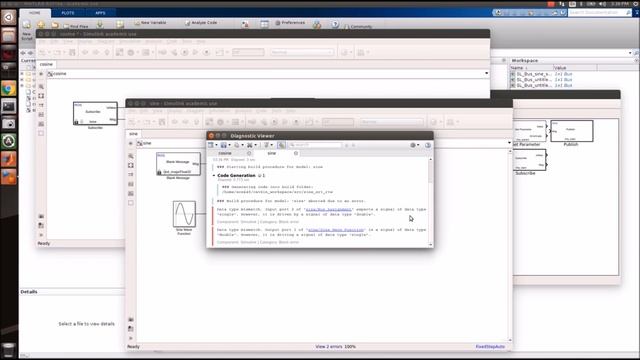Click Analyze Code in MATLAB toolstrip
The image size is (640, 360).
(201, 23)
